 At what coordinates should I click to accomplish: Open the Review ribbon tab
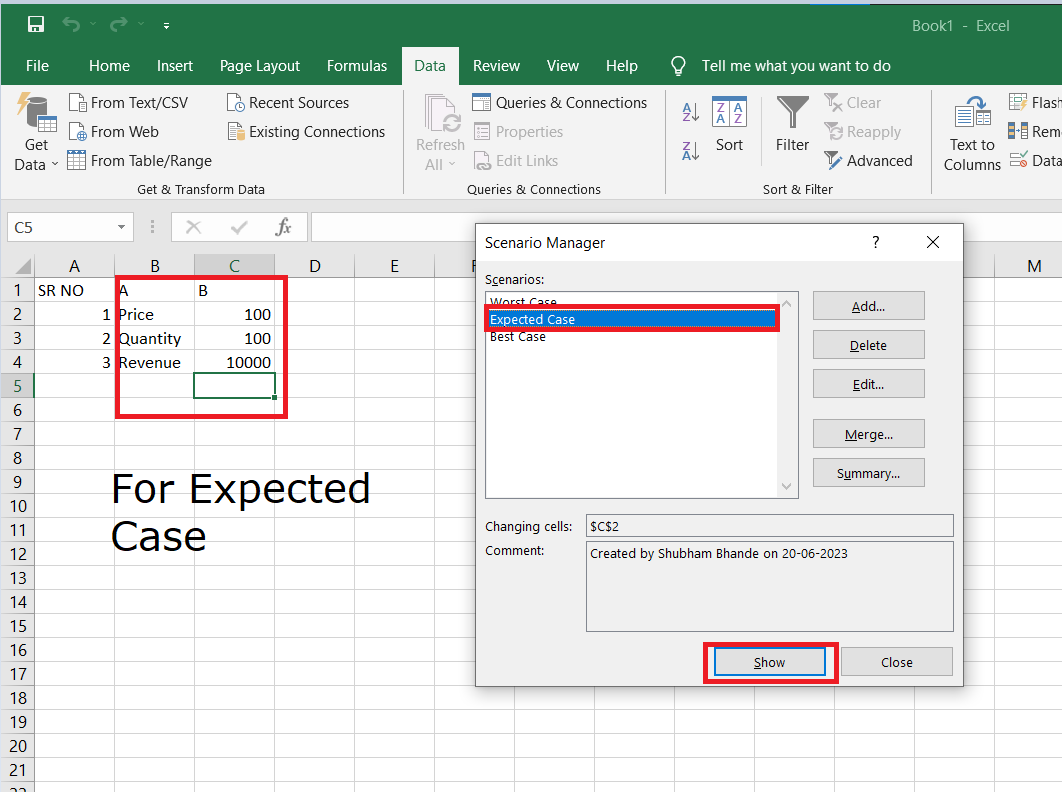tap(496, 66)
